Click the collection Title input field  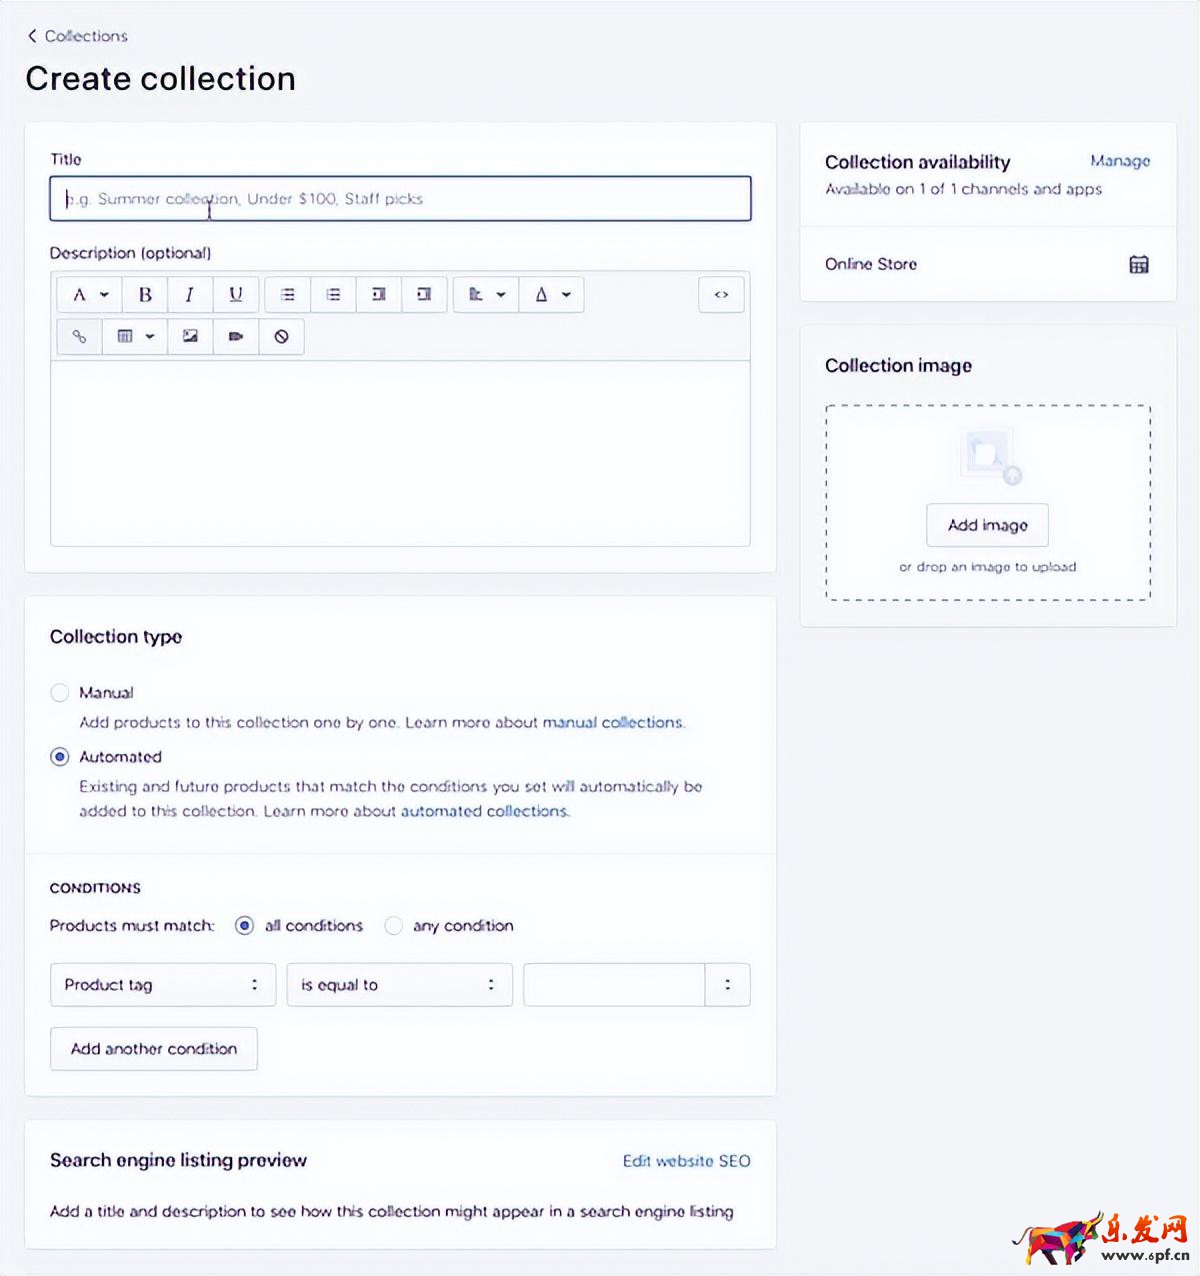tap(400, 199)
